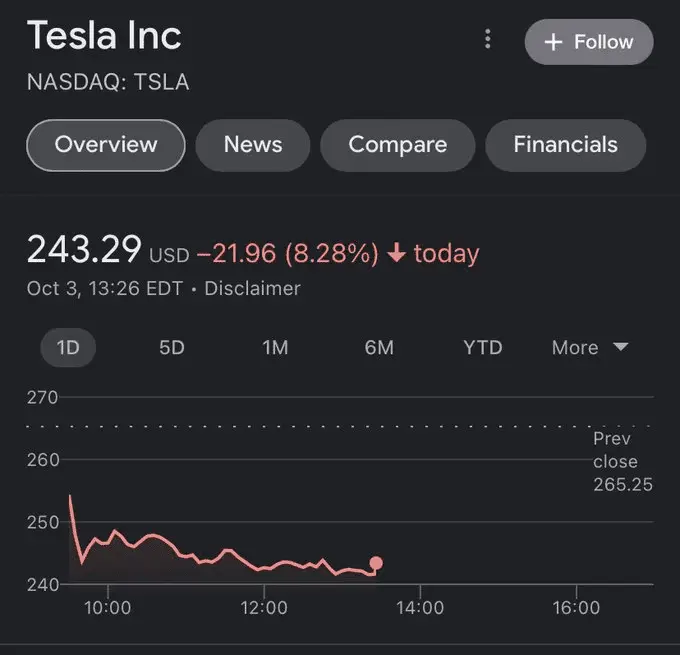Expand the More time ranges dropdown
Image resolution: width=680 pixels, height=655 pixels.
click(x=590, y=348)
